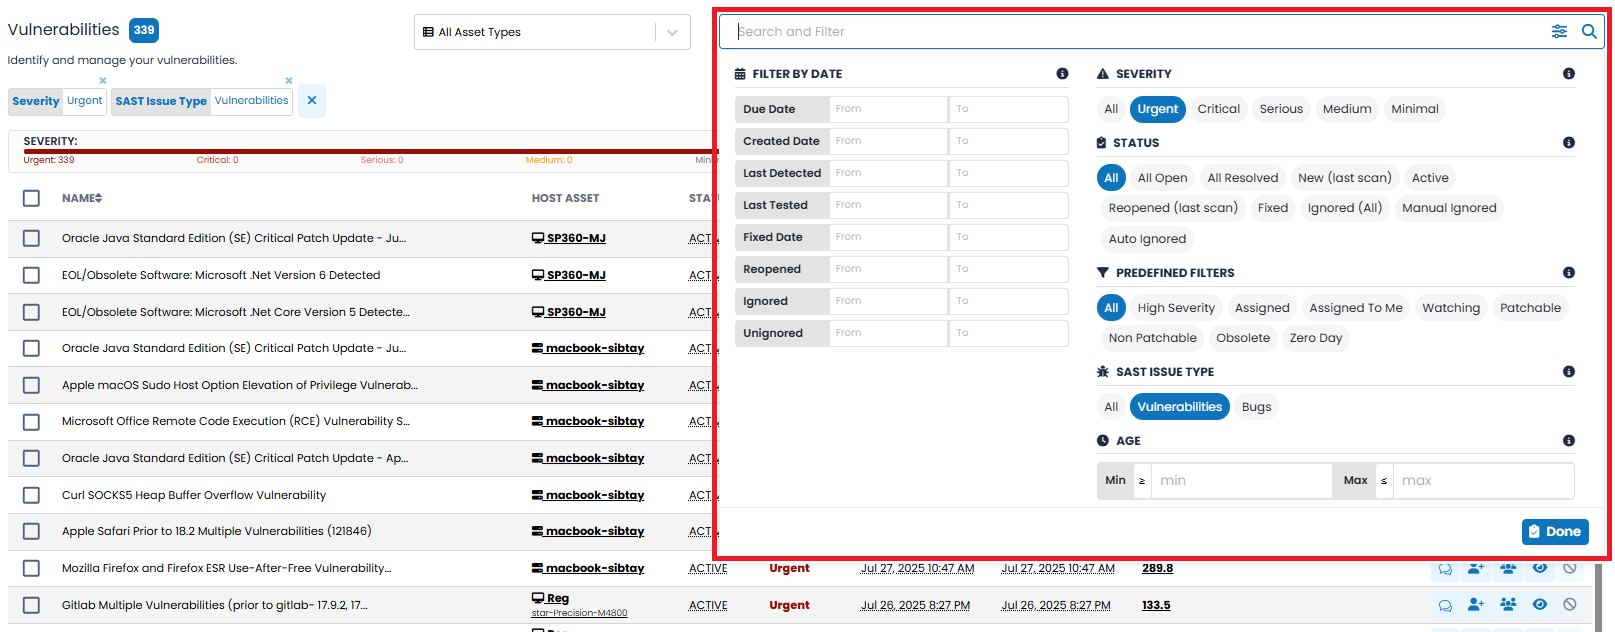Click the Fixed Date From field
Screen dimensions: 1615x632
coord(888,237)
